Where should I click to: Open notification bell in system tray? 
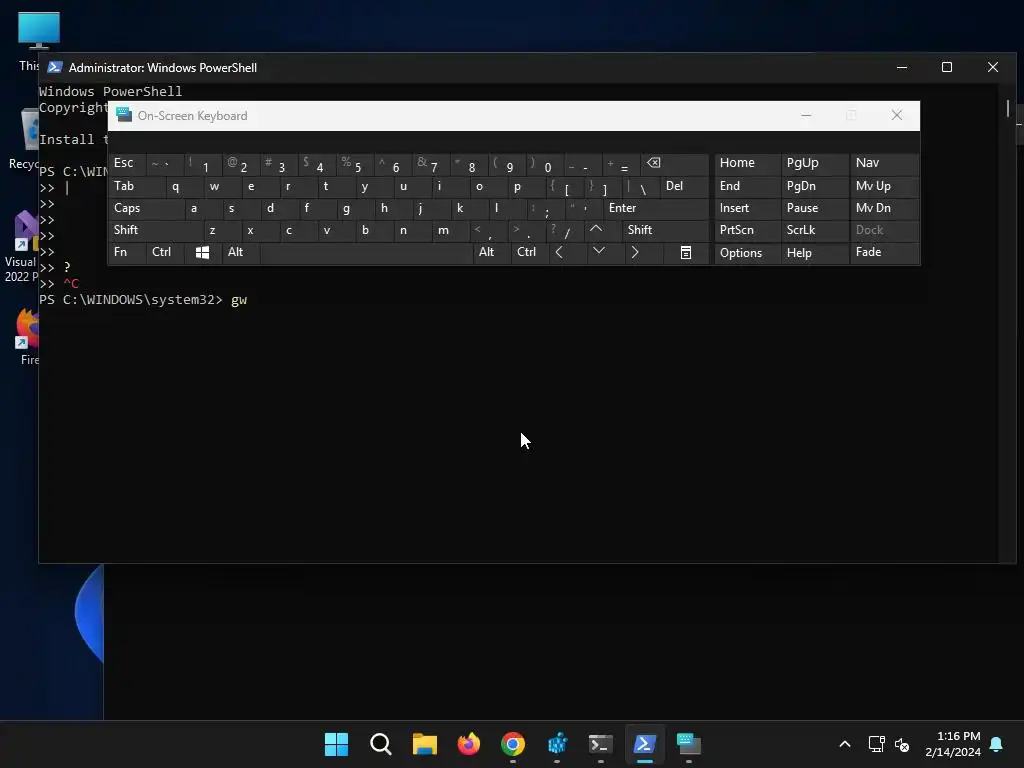[996, 744]
